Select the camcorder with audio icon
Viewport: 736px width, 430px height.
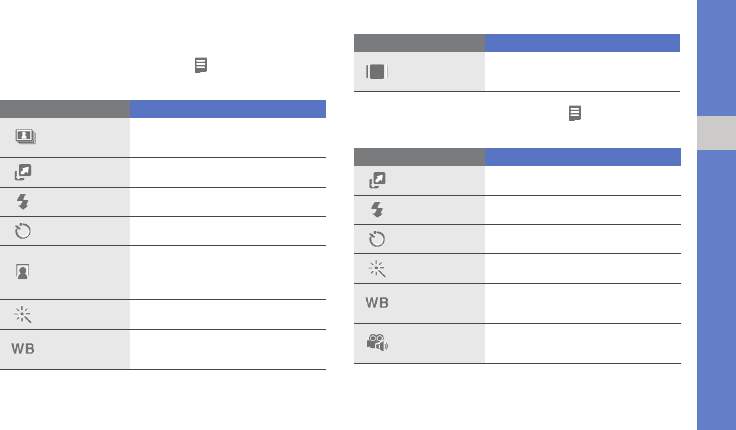[x=377, y=343]
